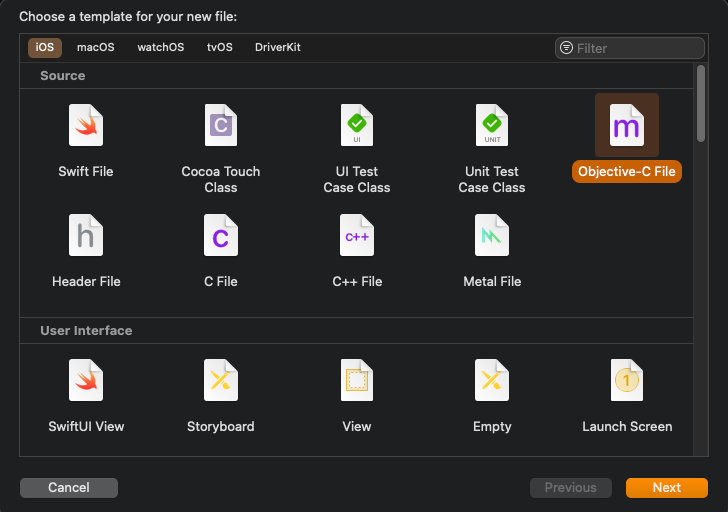
Task: Click the filter icon in search field
Action: tap(566, 48)
